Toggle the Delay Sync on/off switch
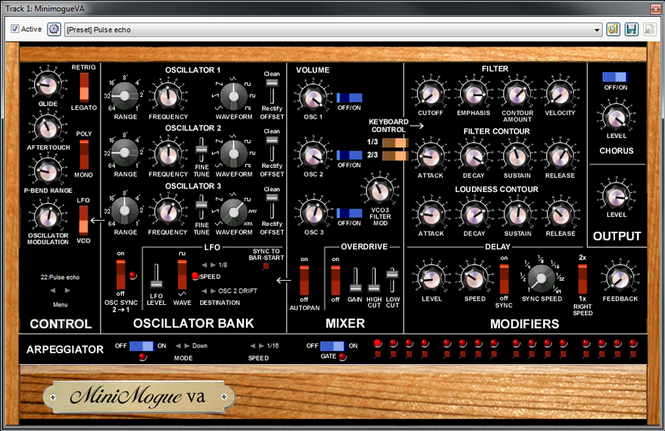This screenshot has width=665, height=431. (503, 279)
